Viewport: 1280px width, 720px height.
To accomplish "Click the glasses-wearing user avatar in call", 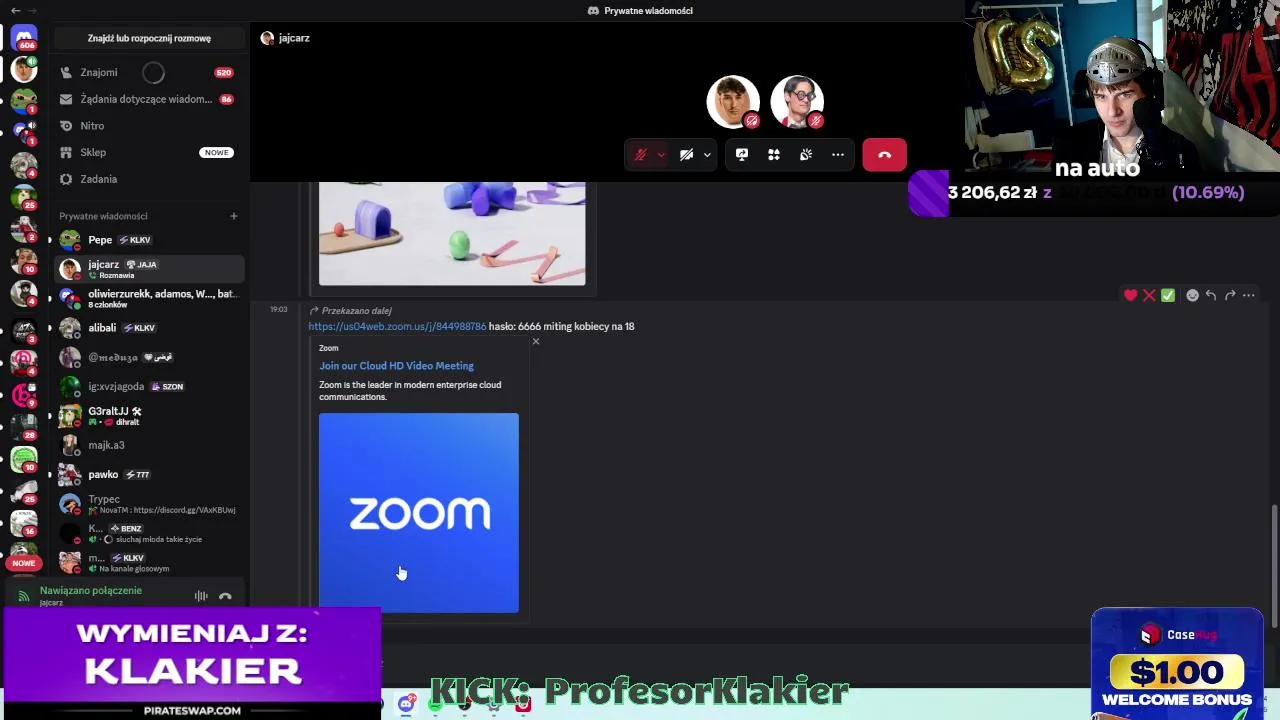I will pos(797,102).
